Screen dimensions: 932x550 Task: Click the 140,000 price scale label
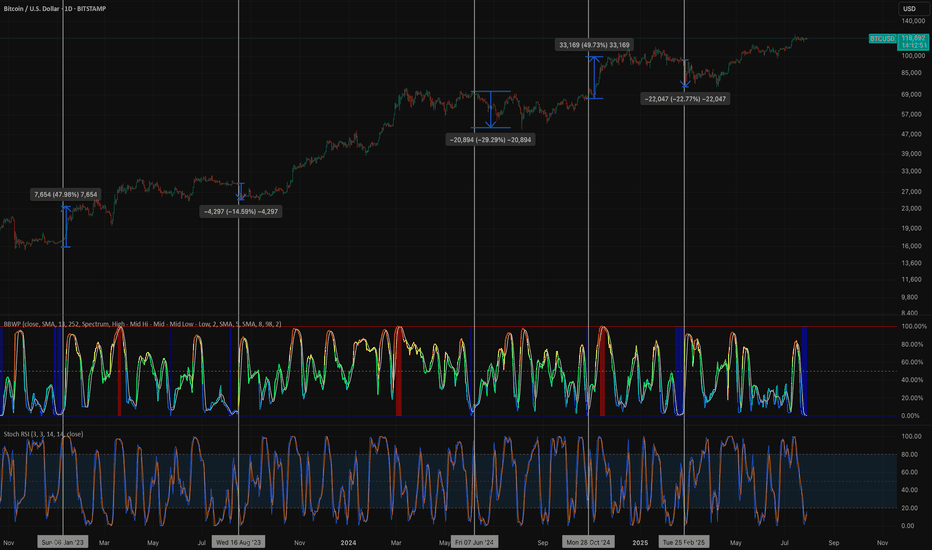click(913, 21)
